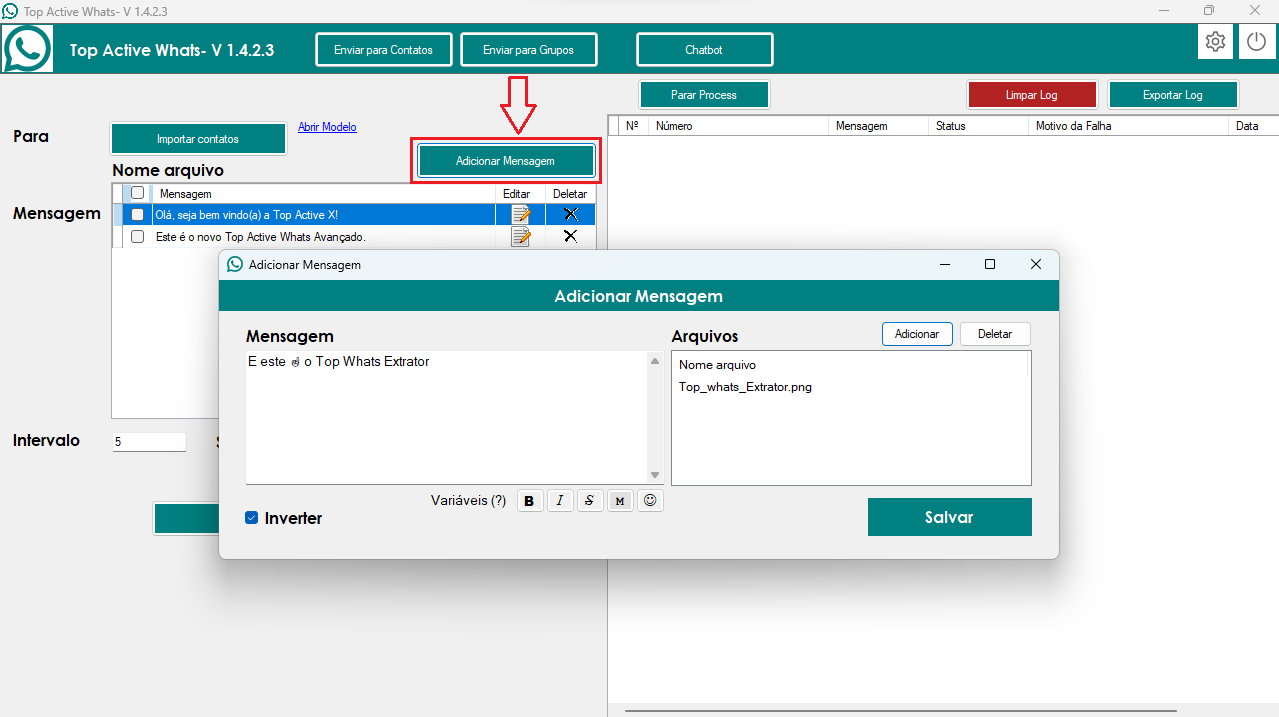The image size is (1279, 717).
Task: Click the power icon in the header
Action: click(x=1257, y=42)
